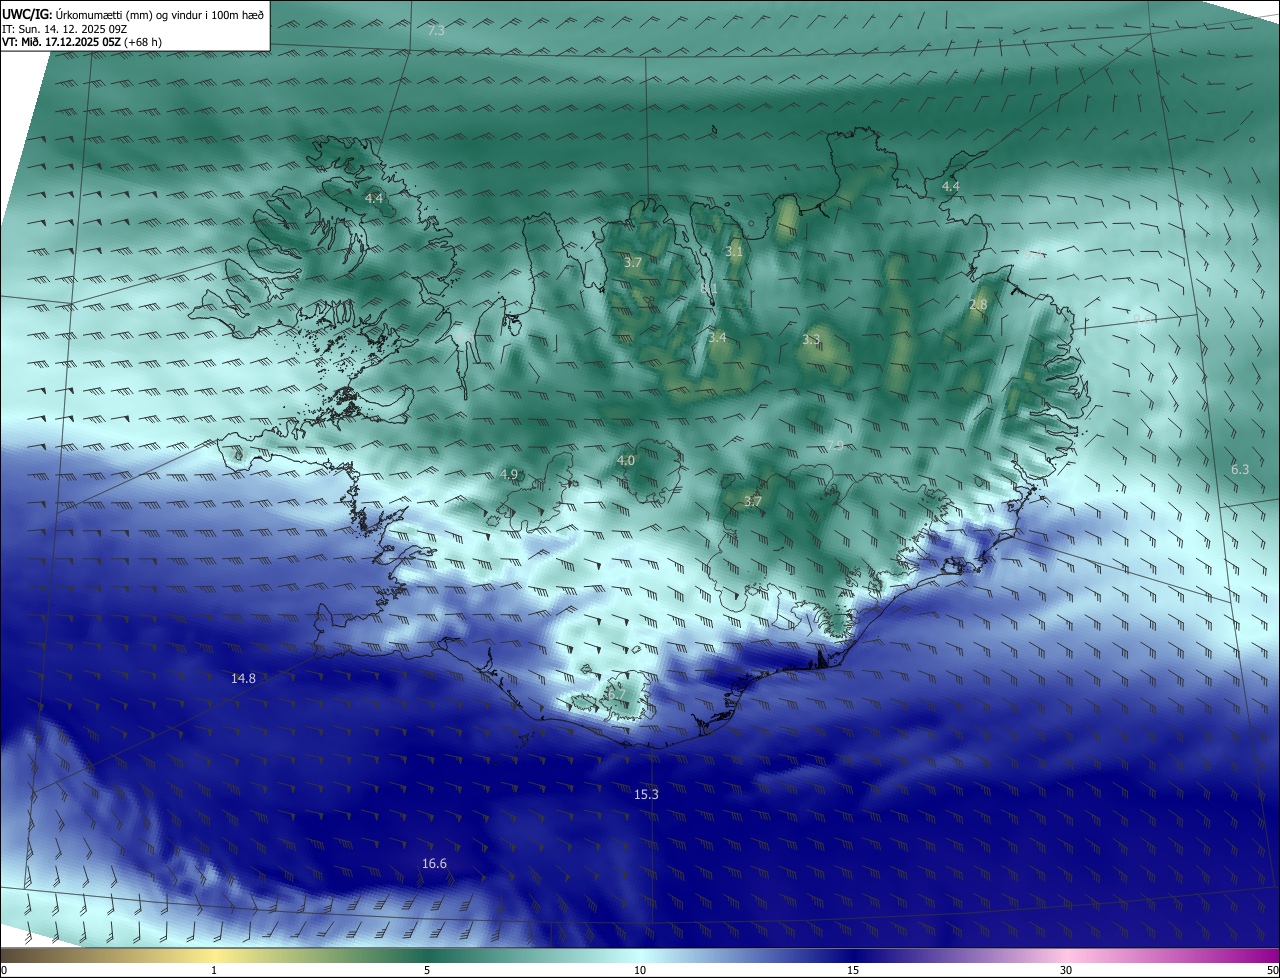This screenshot has height=978, width=1280.
Task: Click the 15 tick on the color scale
Action: tap(853, 970)
